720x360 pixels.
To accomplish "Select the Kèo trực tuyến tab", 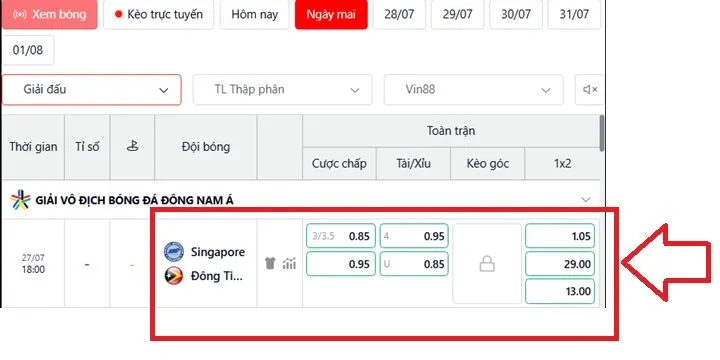I will pos(158,14).
